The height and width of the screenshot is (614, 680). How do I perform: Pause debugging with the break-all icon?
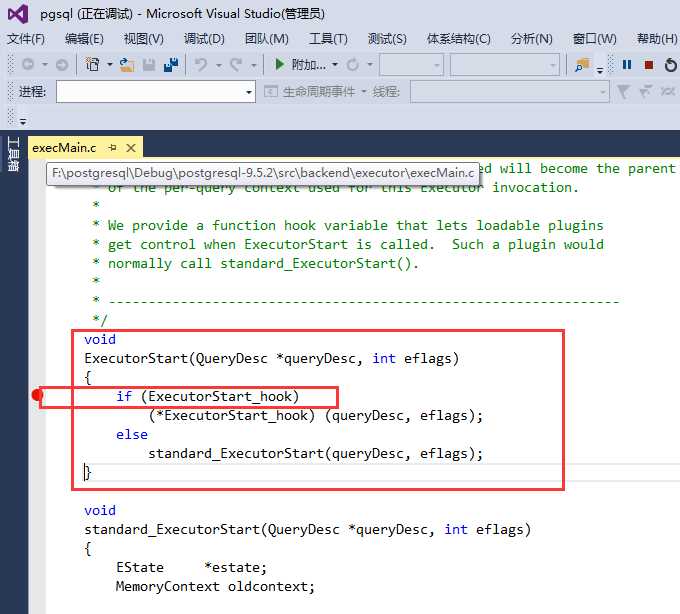point(627,65)
